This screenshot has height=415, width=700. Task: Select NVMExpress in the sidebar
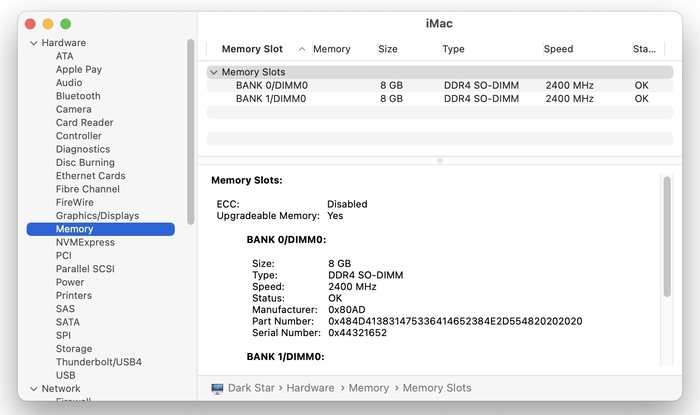85,242
